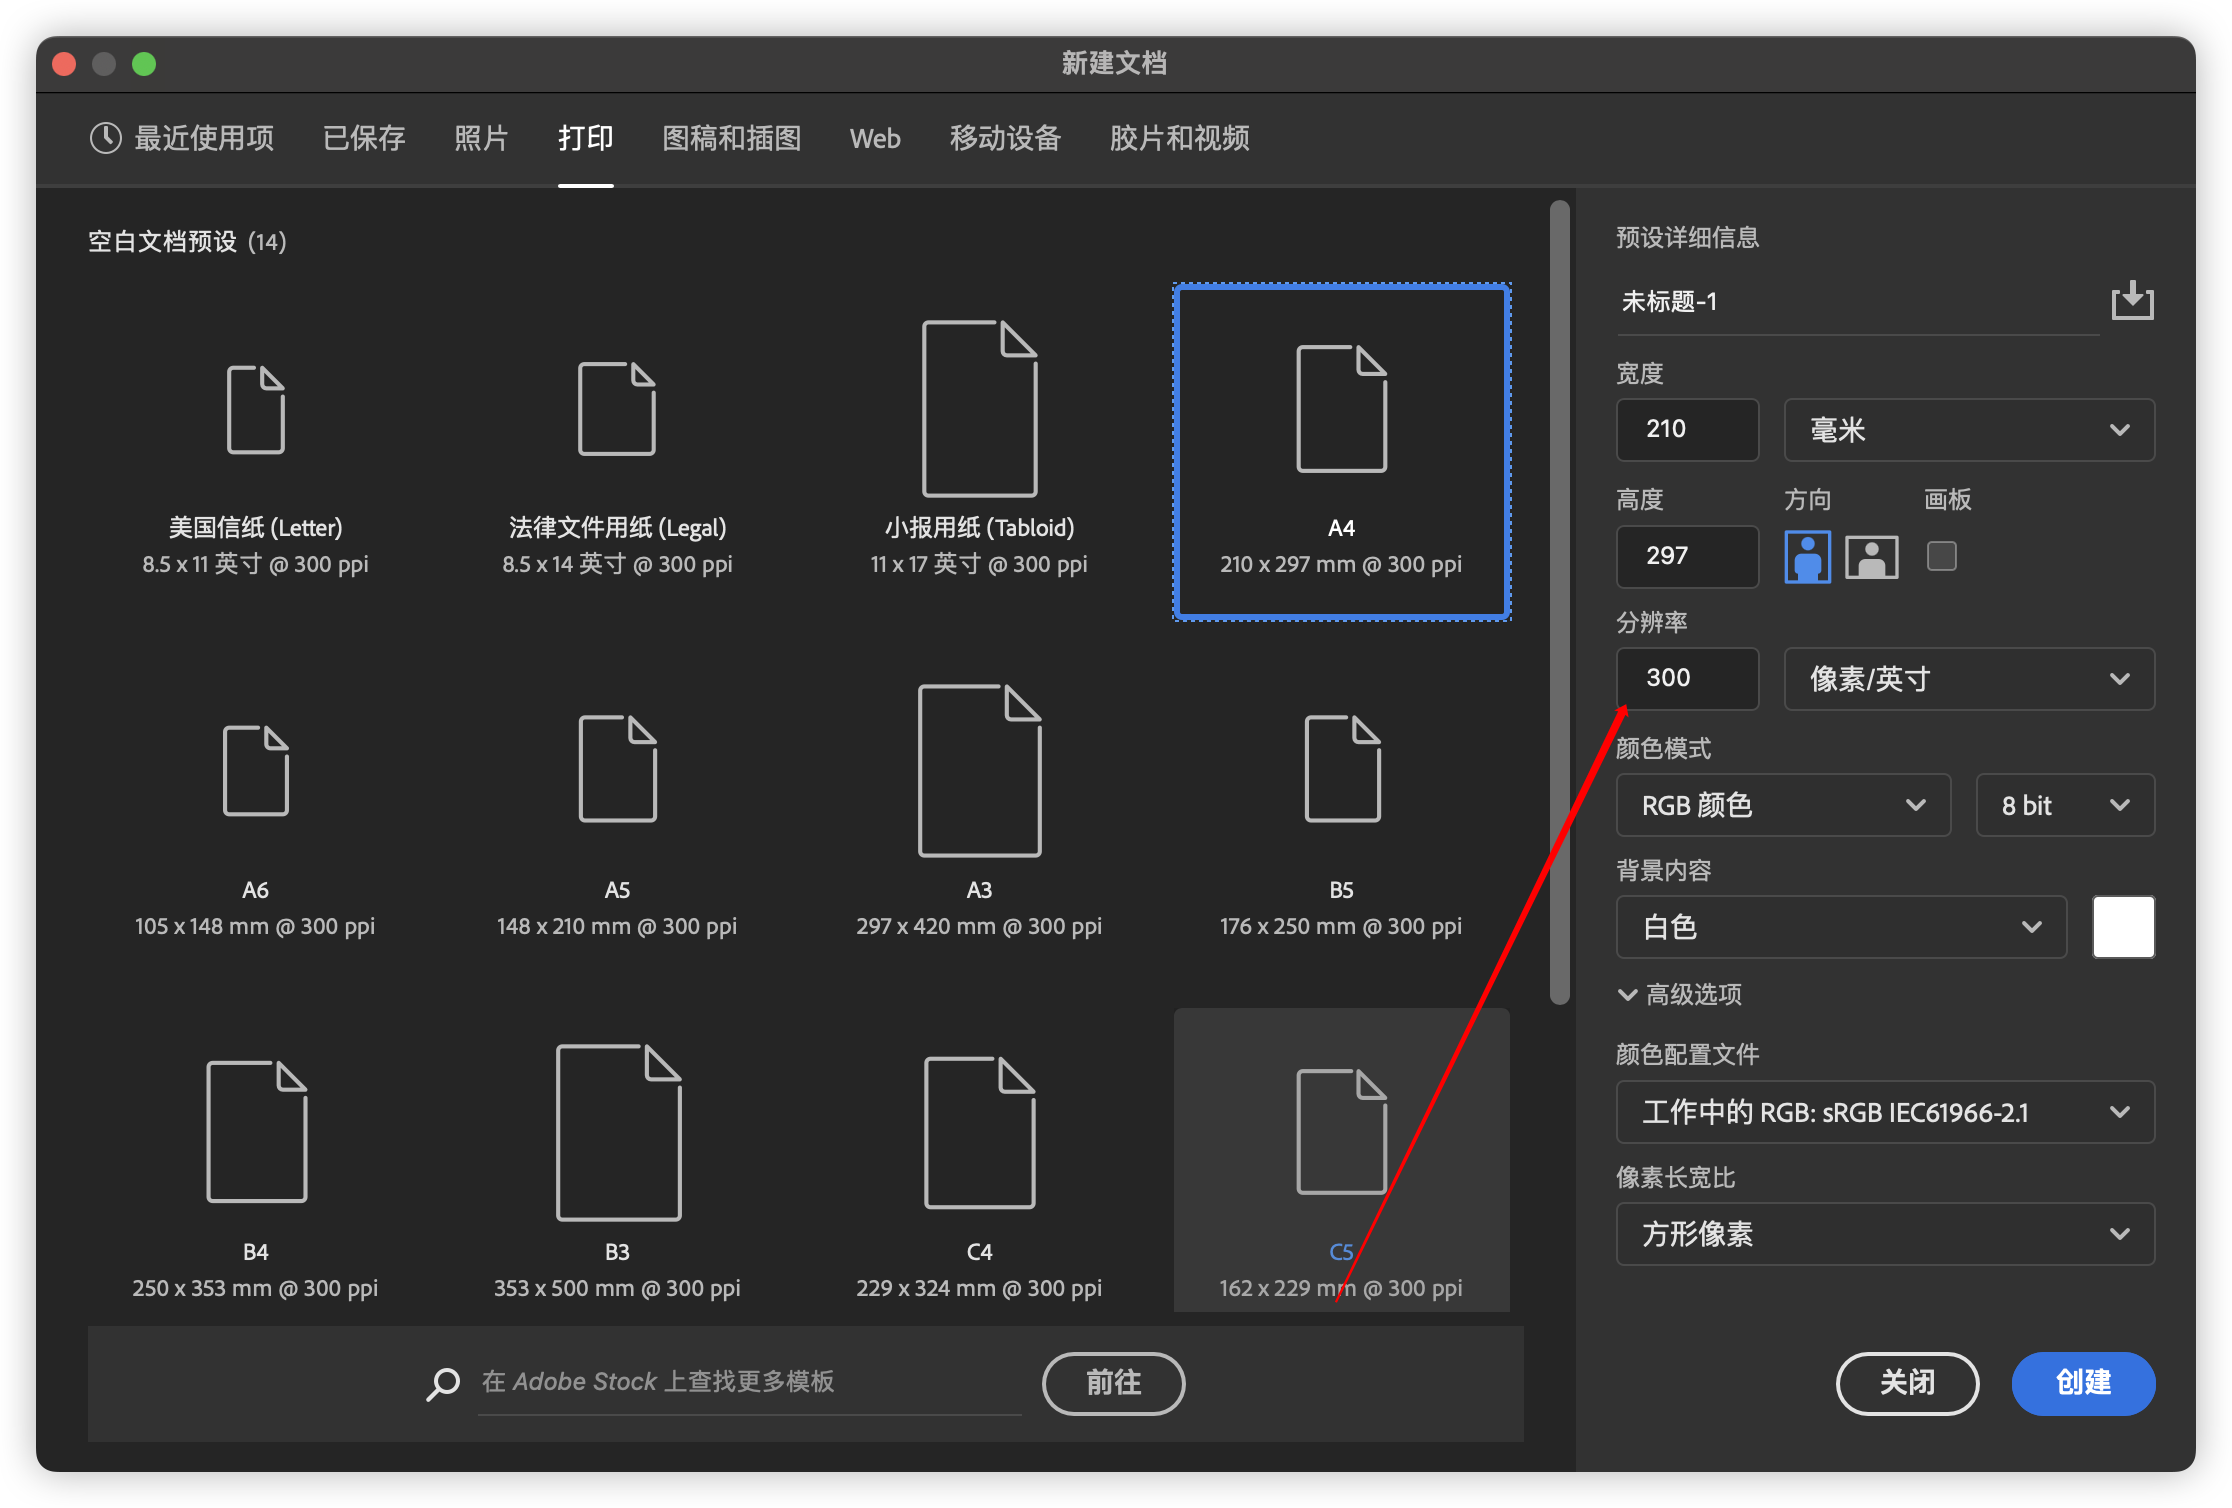Select the A4 preset document icon
2232x1508 pixels.
click(x=1341, y=408)
